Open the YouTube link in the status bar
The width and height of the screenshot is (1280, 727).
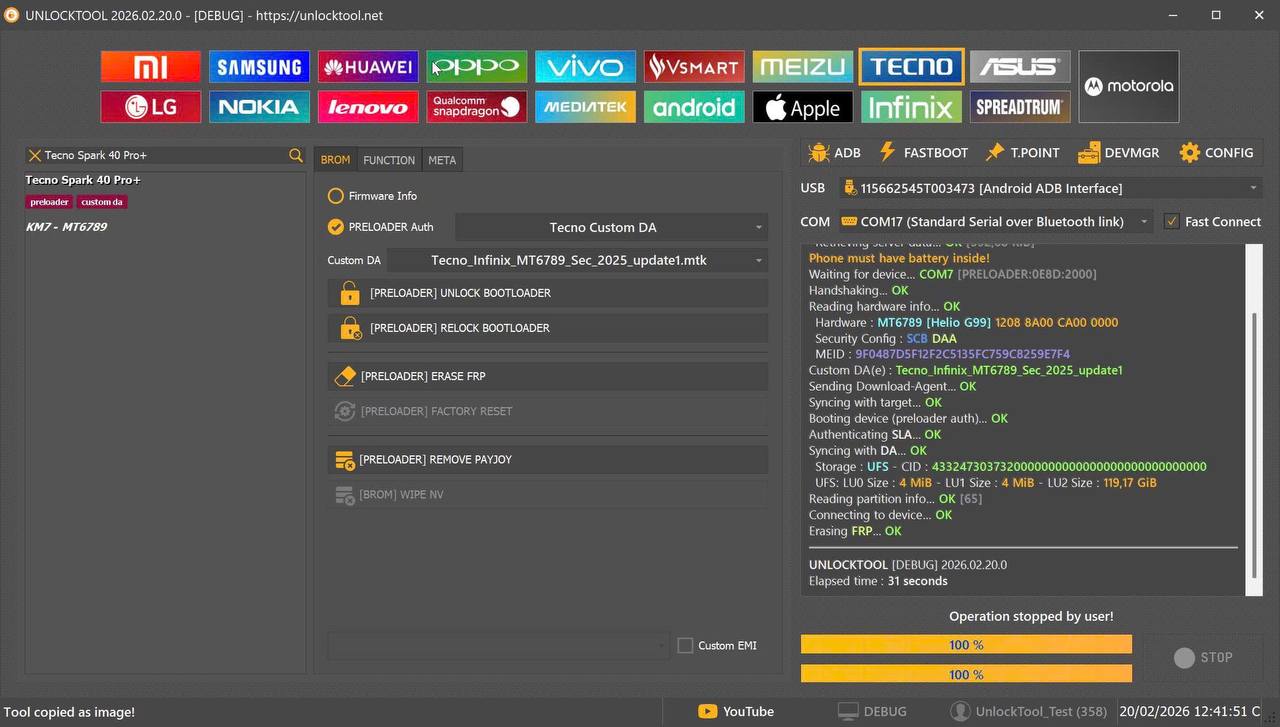point(736,711)
